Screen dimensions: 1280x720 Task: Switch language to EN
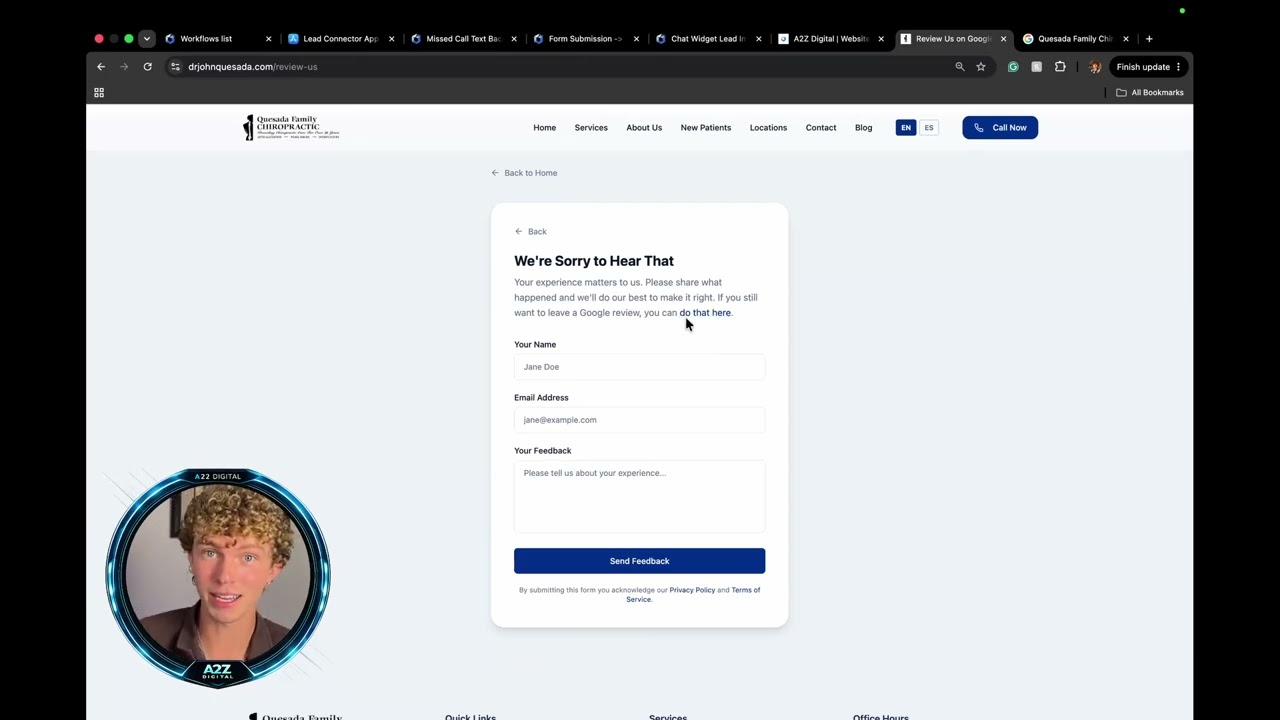coord(906,128)
